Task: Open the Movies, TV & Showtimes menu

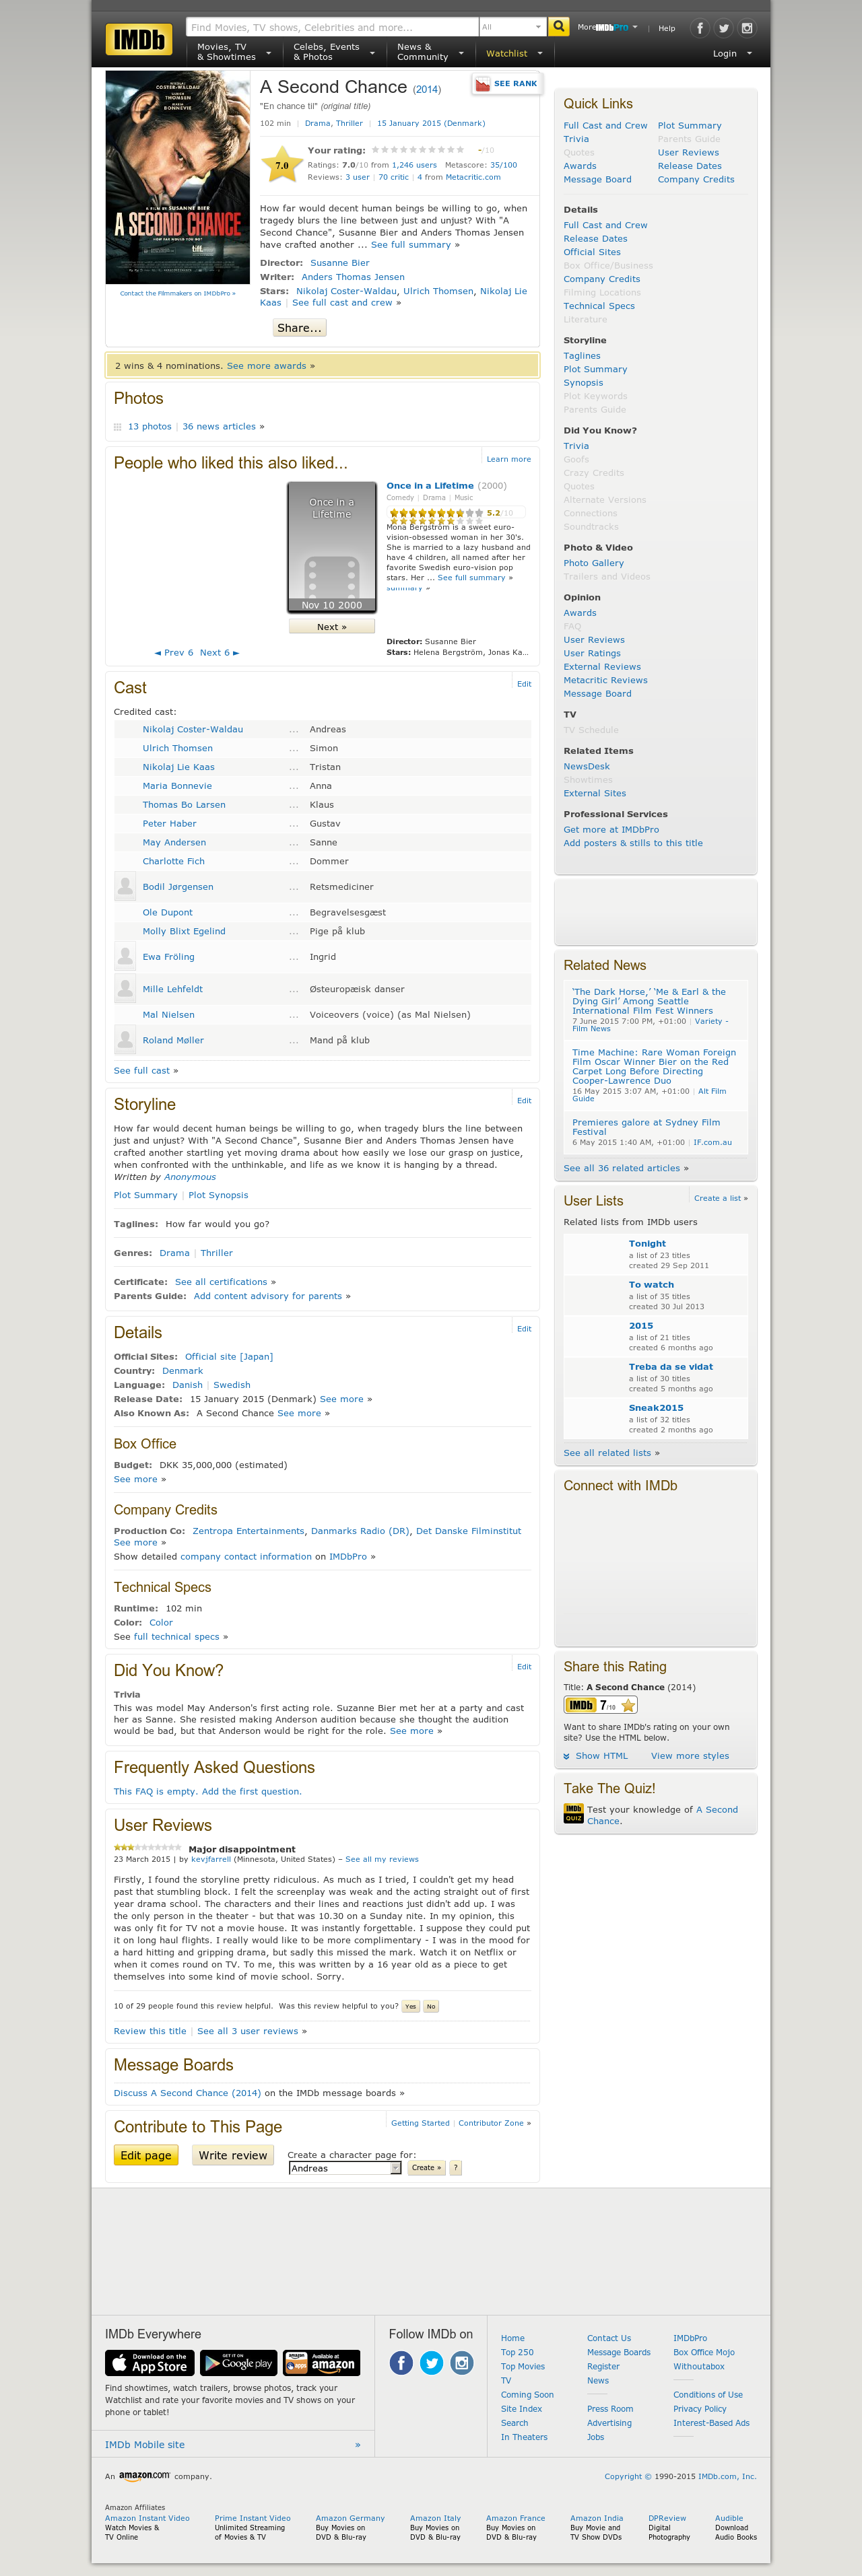Action: coord(234,52)
